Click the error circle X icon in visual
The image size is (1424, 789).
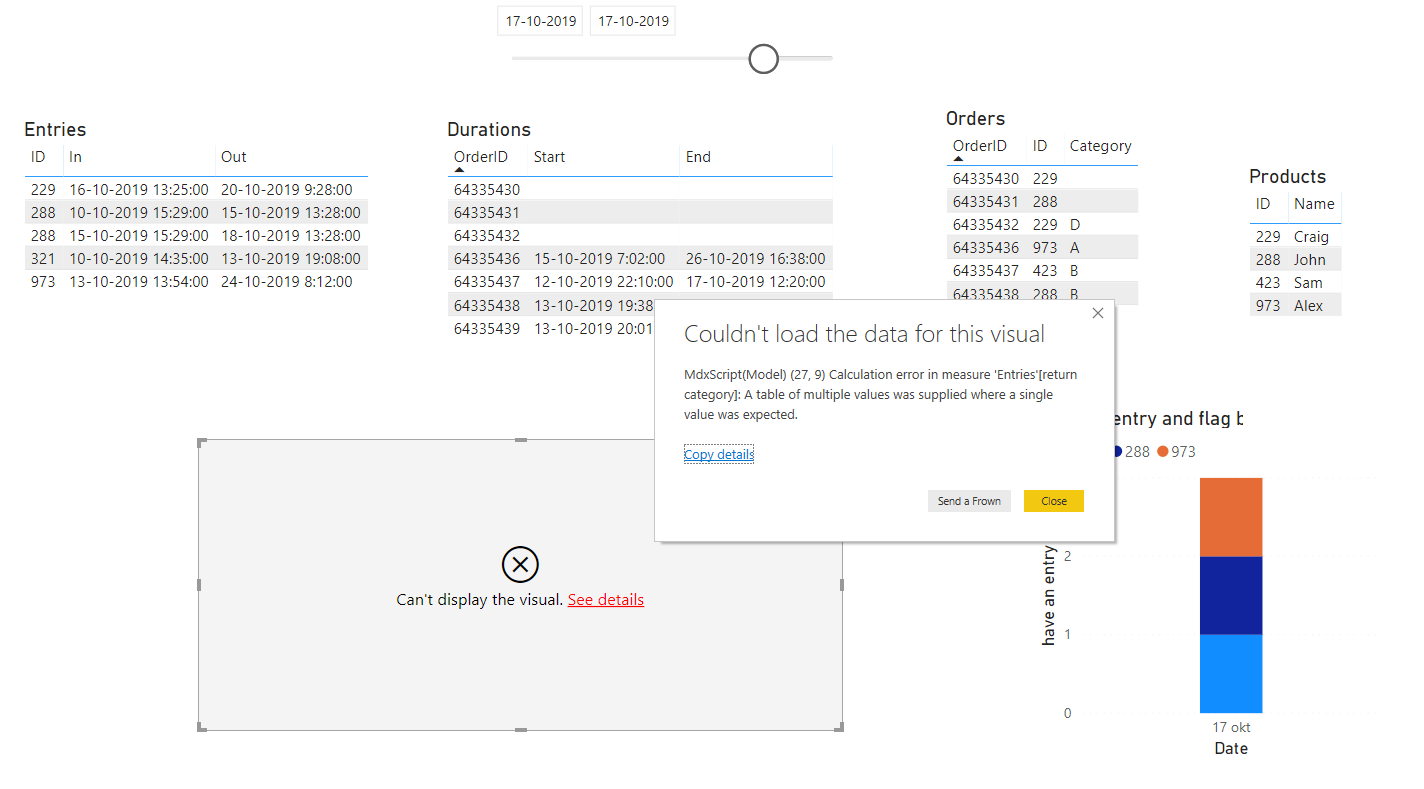coord(520,564)
